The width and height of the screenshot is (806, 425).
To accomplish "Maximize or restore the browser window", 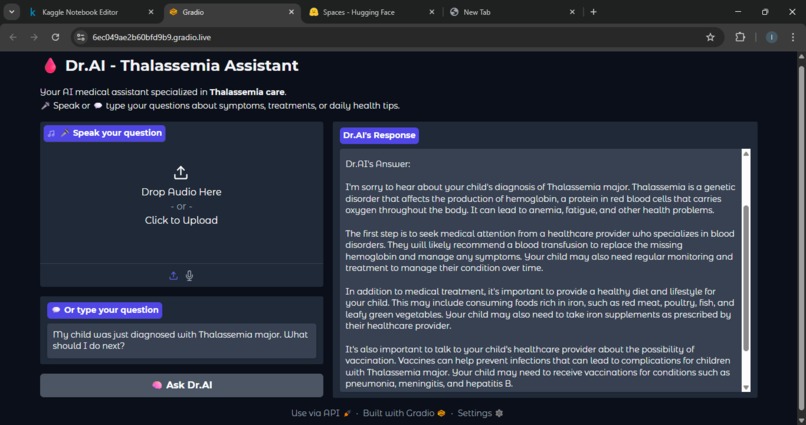I will [x=765, y=12].
